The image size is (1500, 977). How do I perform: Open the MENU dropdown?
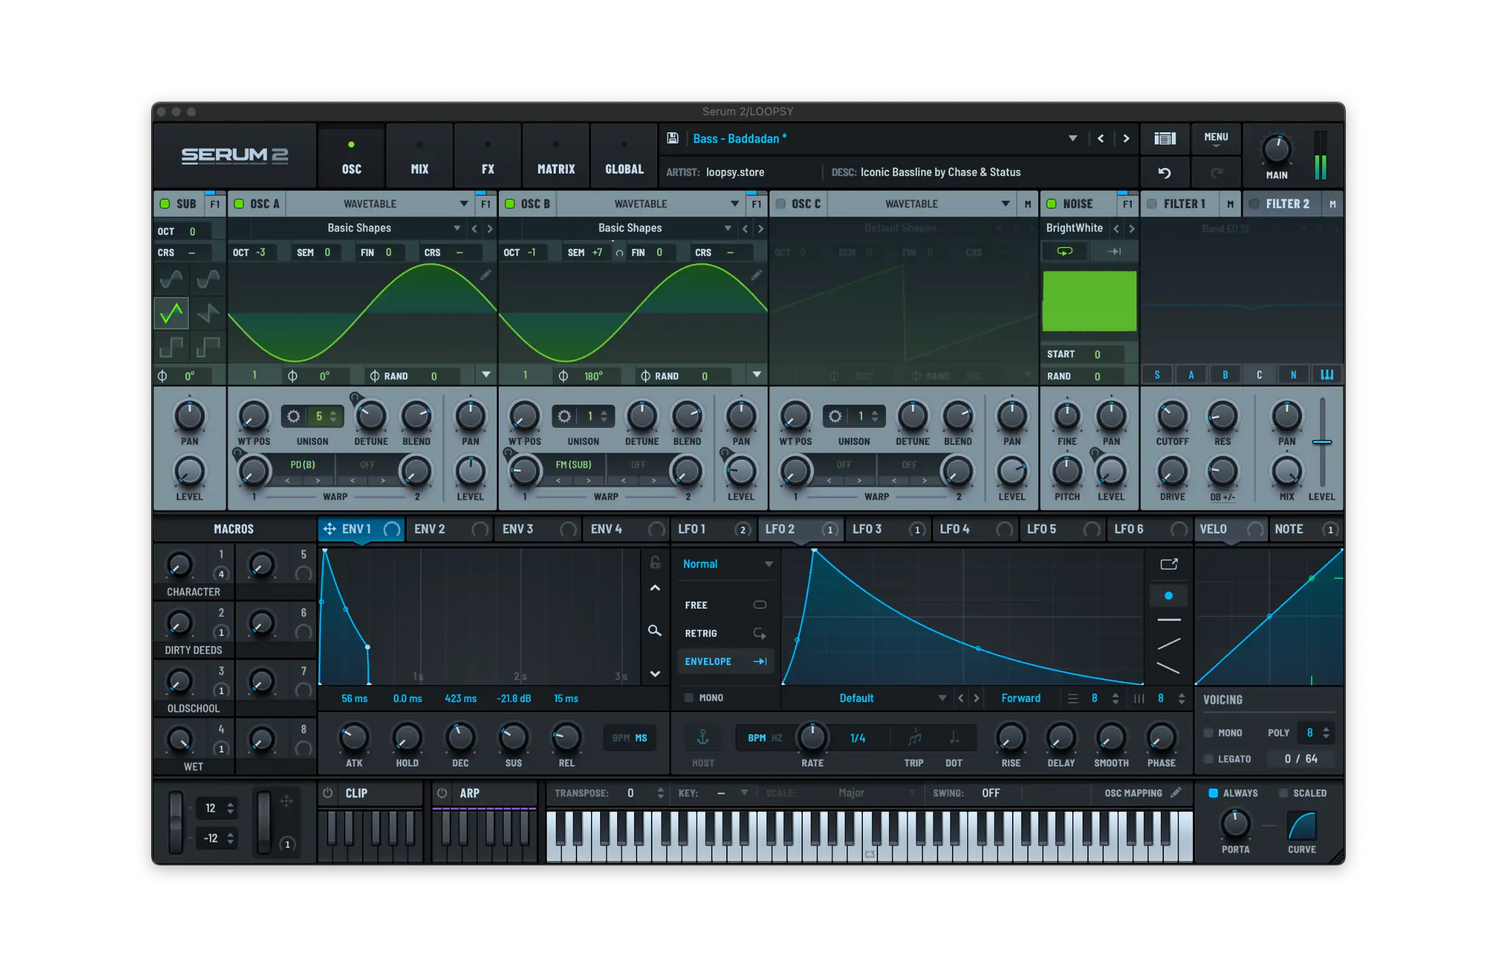[1216, 139]
